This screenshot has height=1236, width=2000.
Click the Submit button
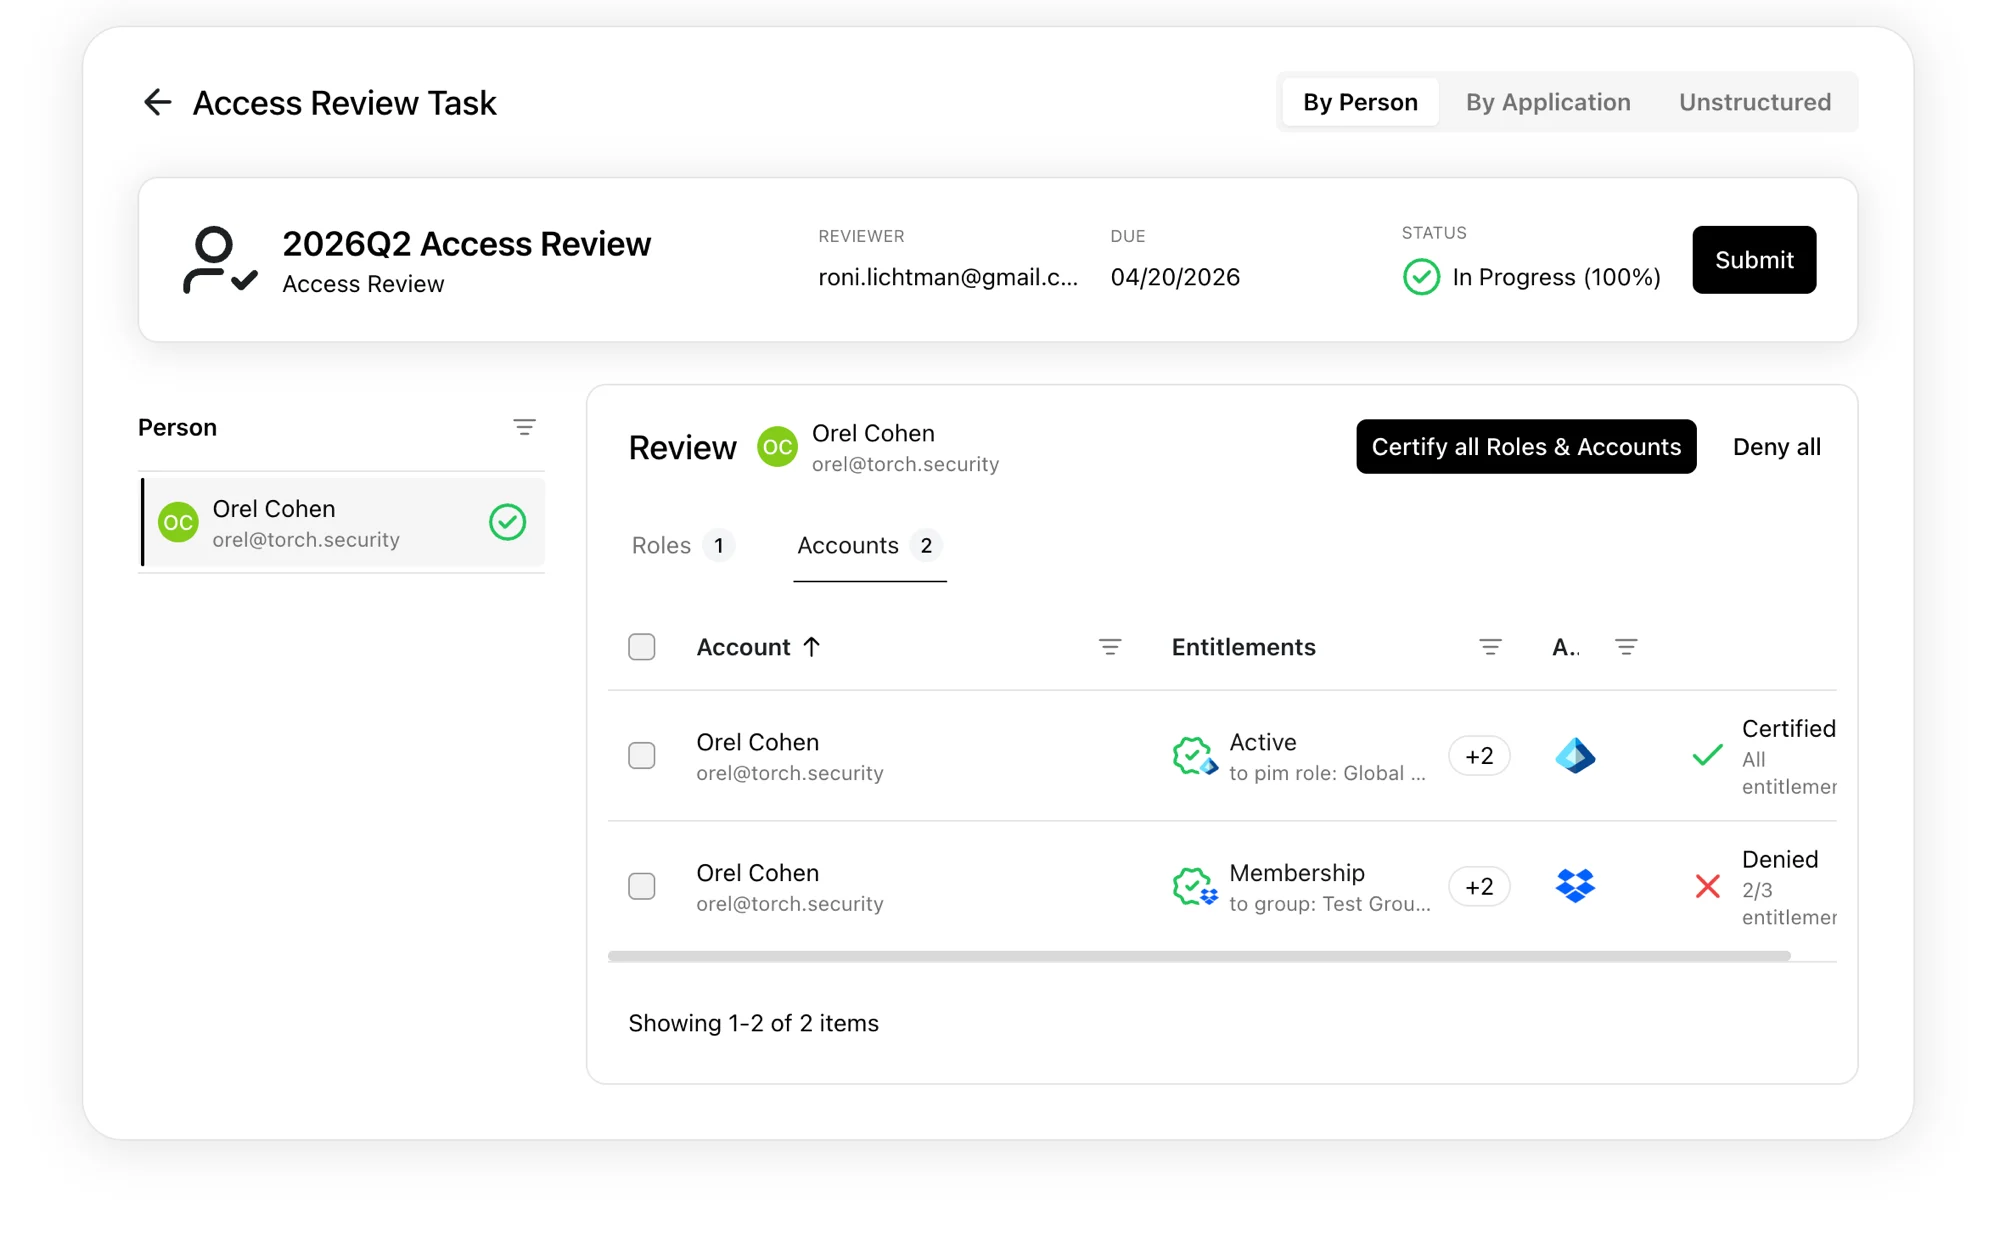point(1754,260)
